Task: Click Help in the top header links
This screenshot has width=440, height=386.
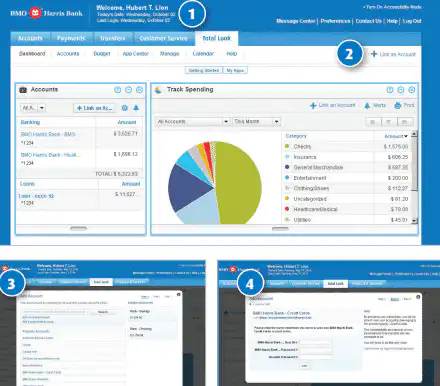Action: [x=392, y=21]
